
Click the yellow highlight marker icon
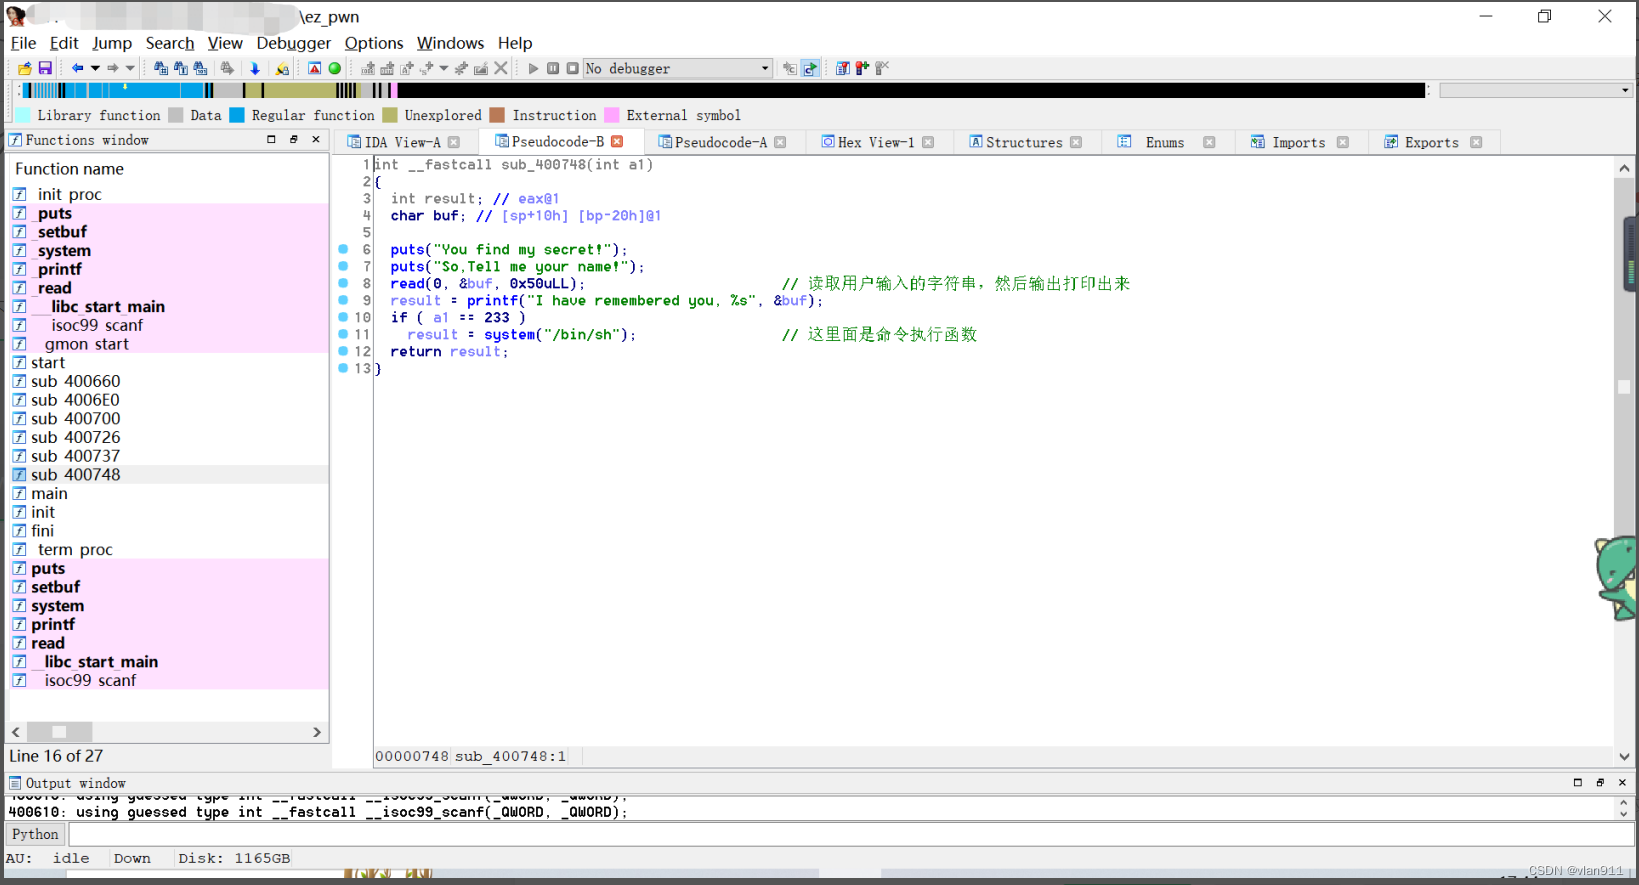283,68
